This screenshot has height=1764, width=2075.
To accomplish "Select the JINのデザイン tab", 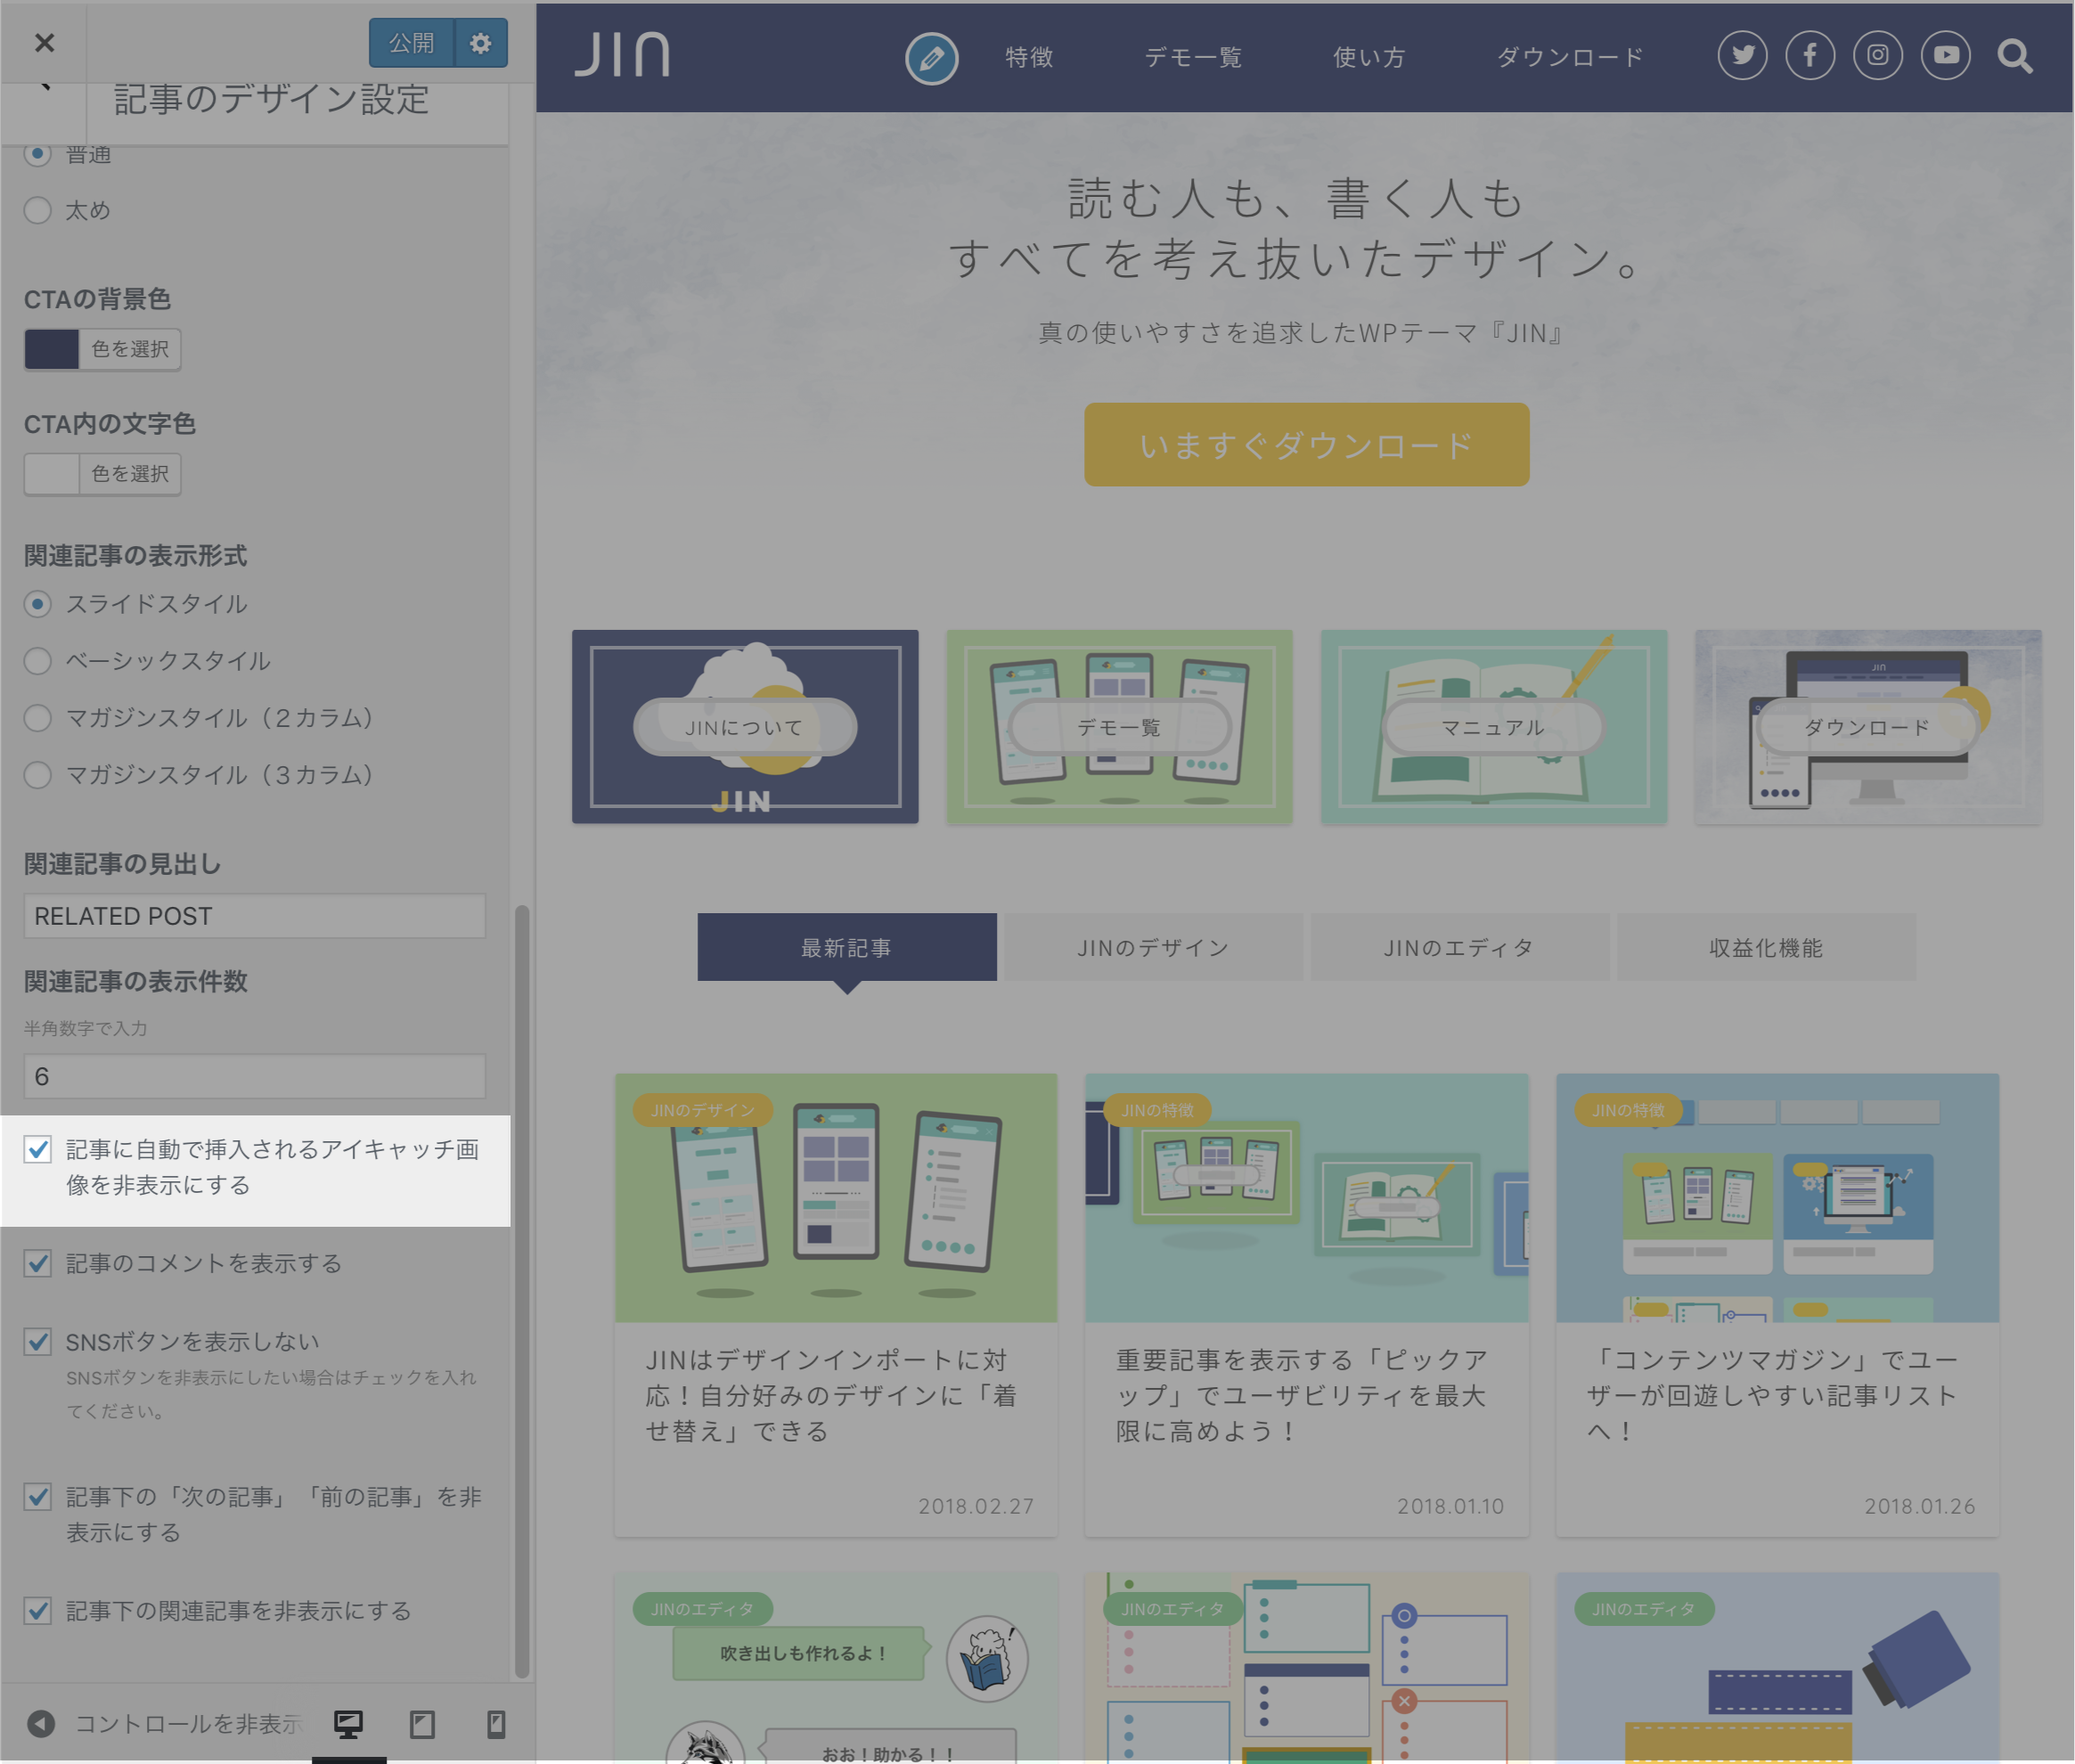I will tap(1153, 947).
